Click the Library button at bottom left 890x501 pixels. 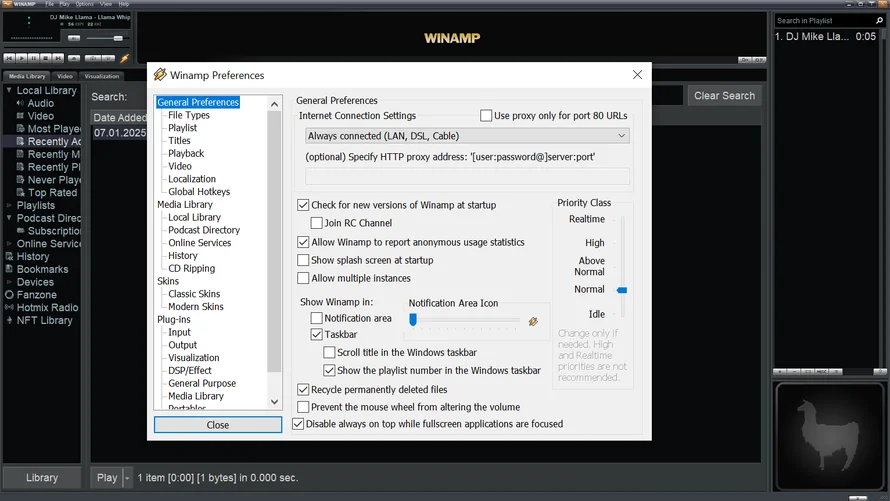[x=42, y=478]
